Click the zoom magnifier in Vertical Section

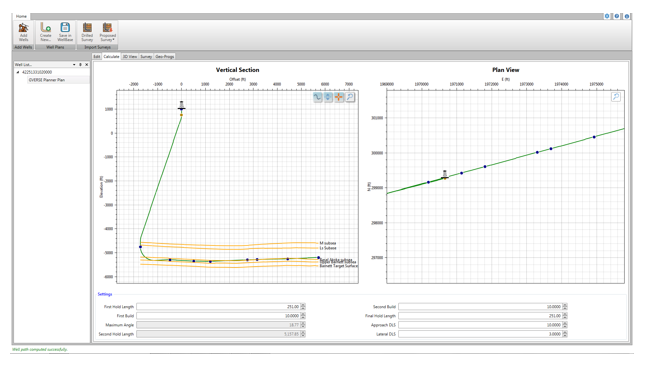(350, 97)
